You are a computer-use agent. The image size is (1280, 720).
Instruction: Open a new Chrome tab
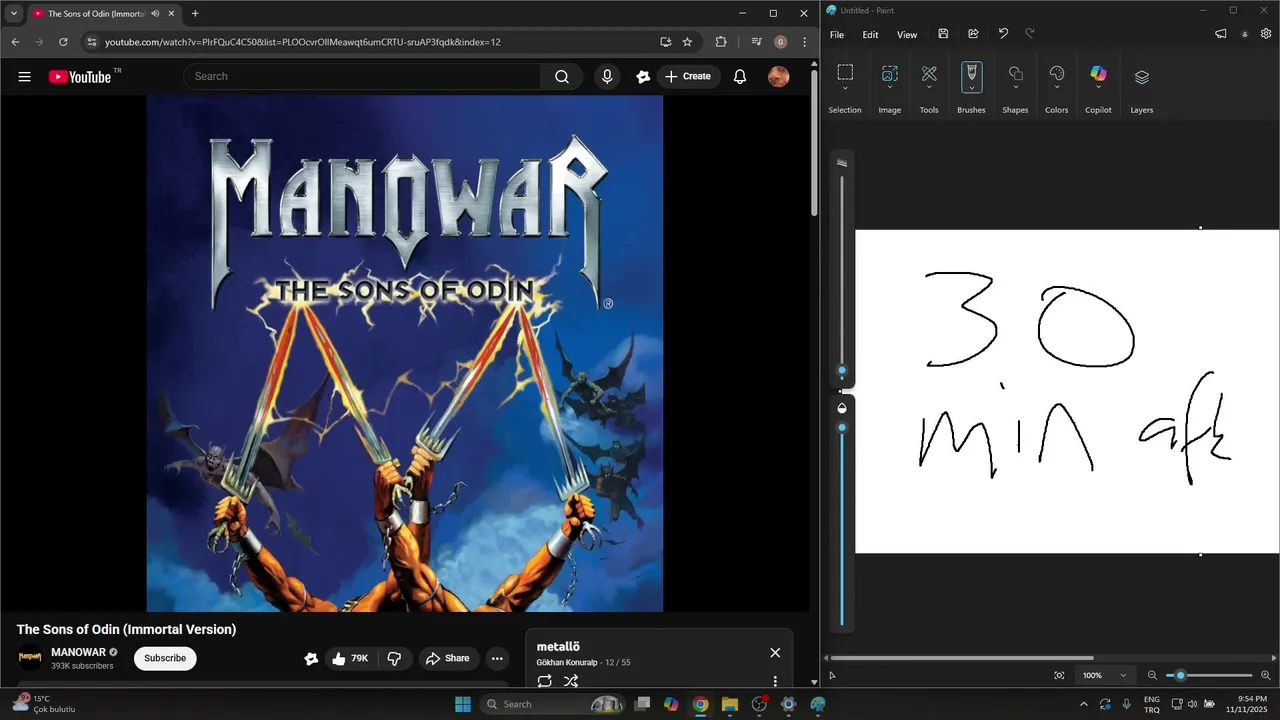[195, 13]
